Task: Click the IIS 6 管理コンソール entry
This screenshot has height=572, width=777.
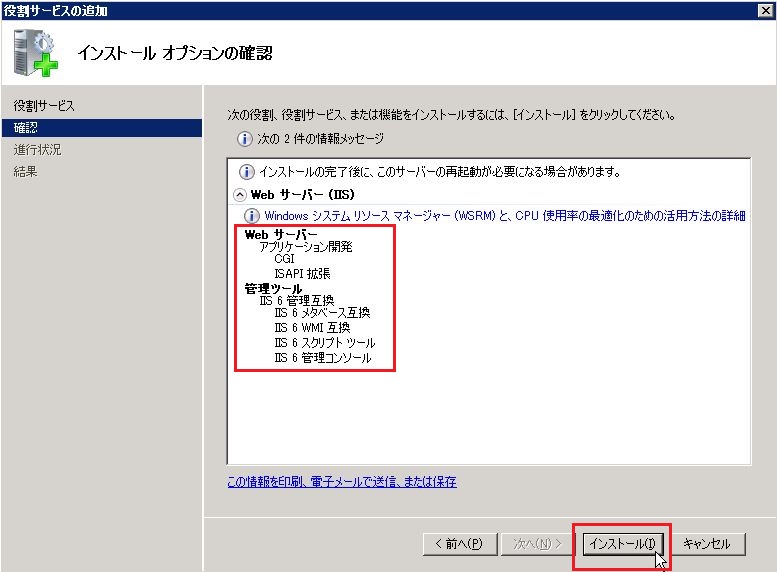Action: (323, 358)
